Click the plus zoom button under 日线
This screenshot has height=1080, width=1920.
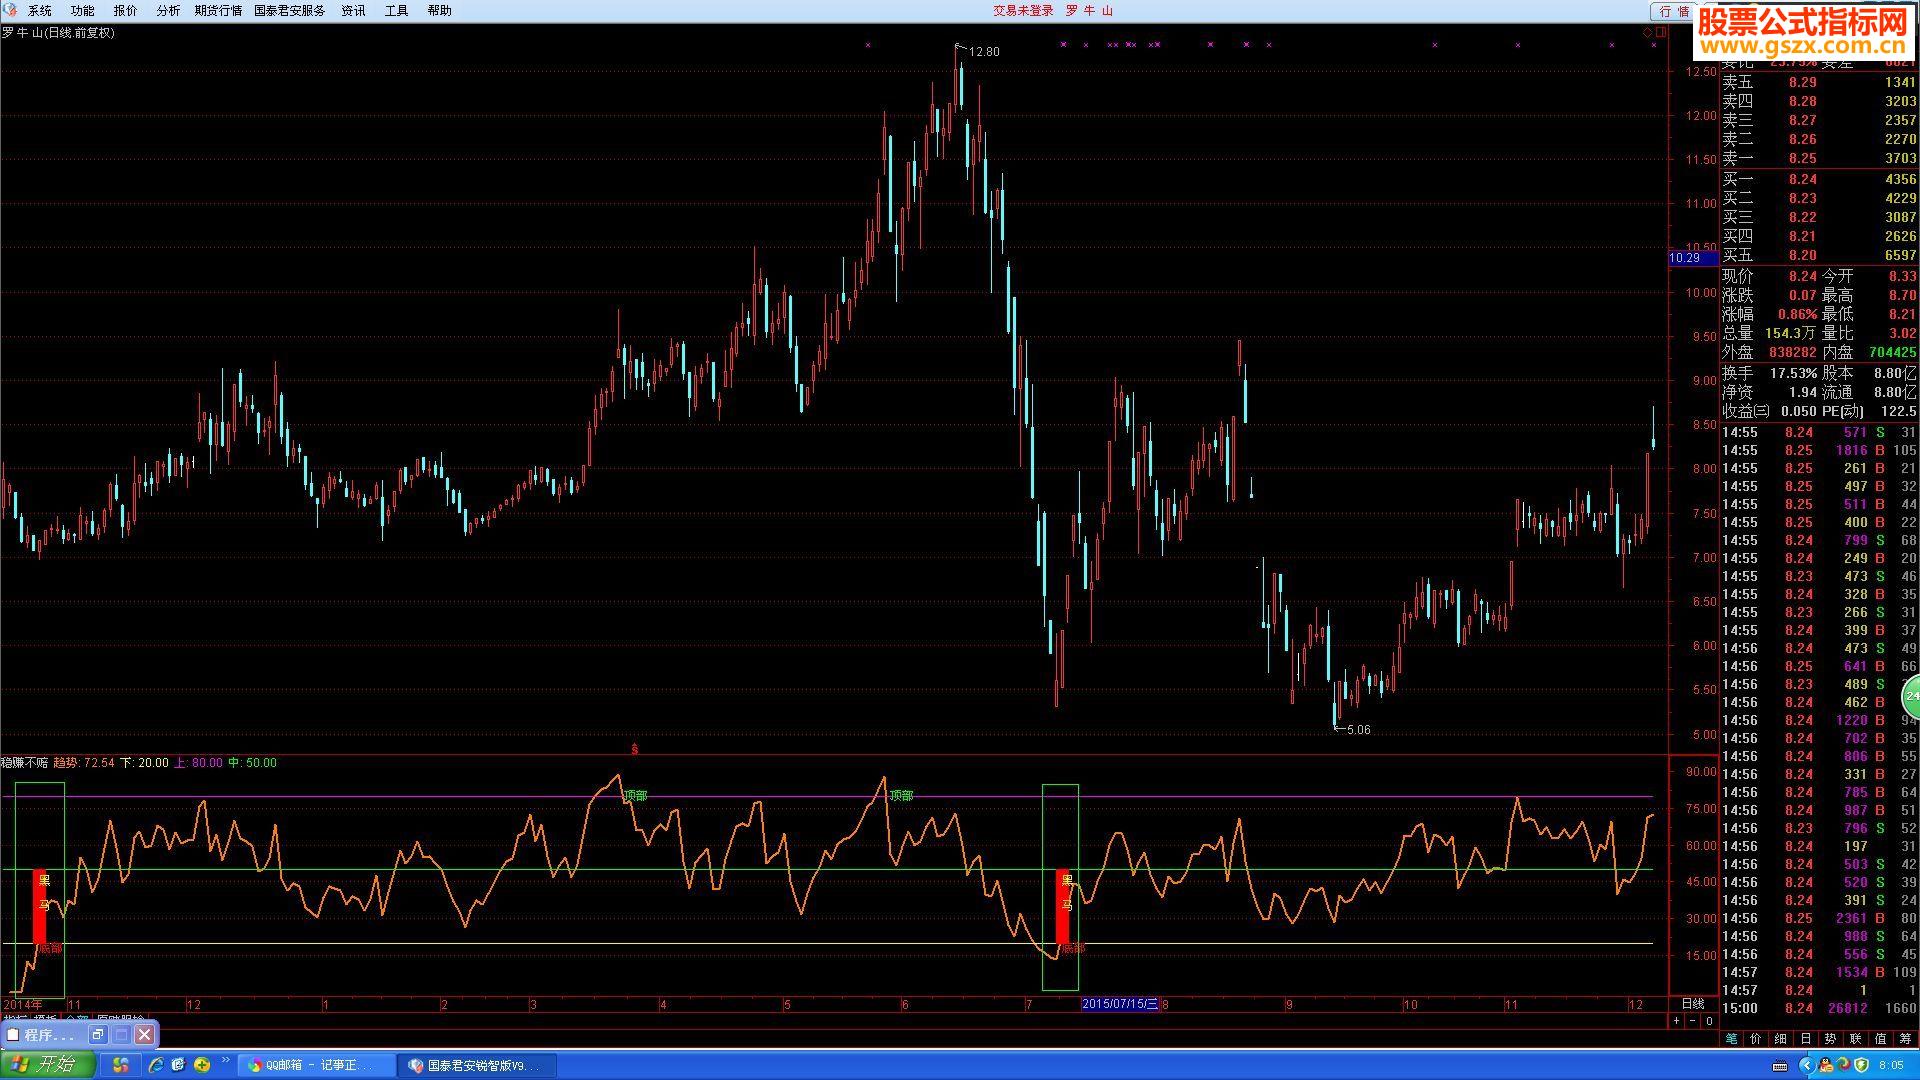coord(1677,1021)
